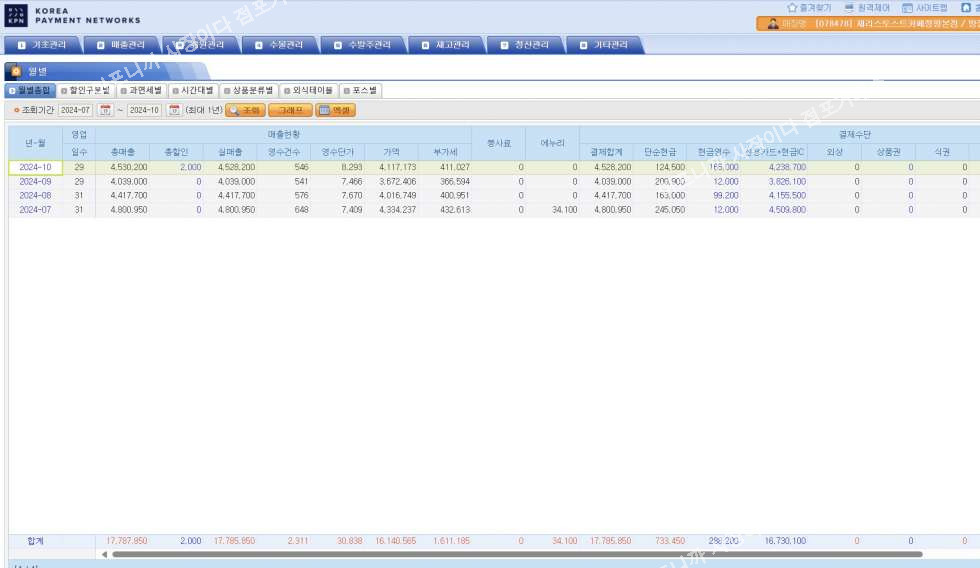Click the home icon at top right

pos(966,7)
